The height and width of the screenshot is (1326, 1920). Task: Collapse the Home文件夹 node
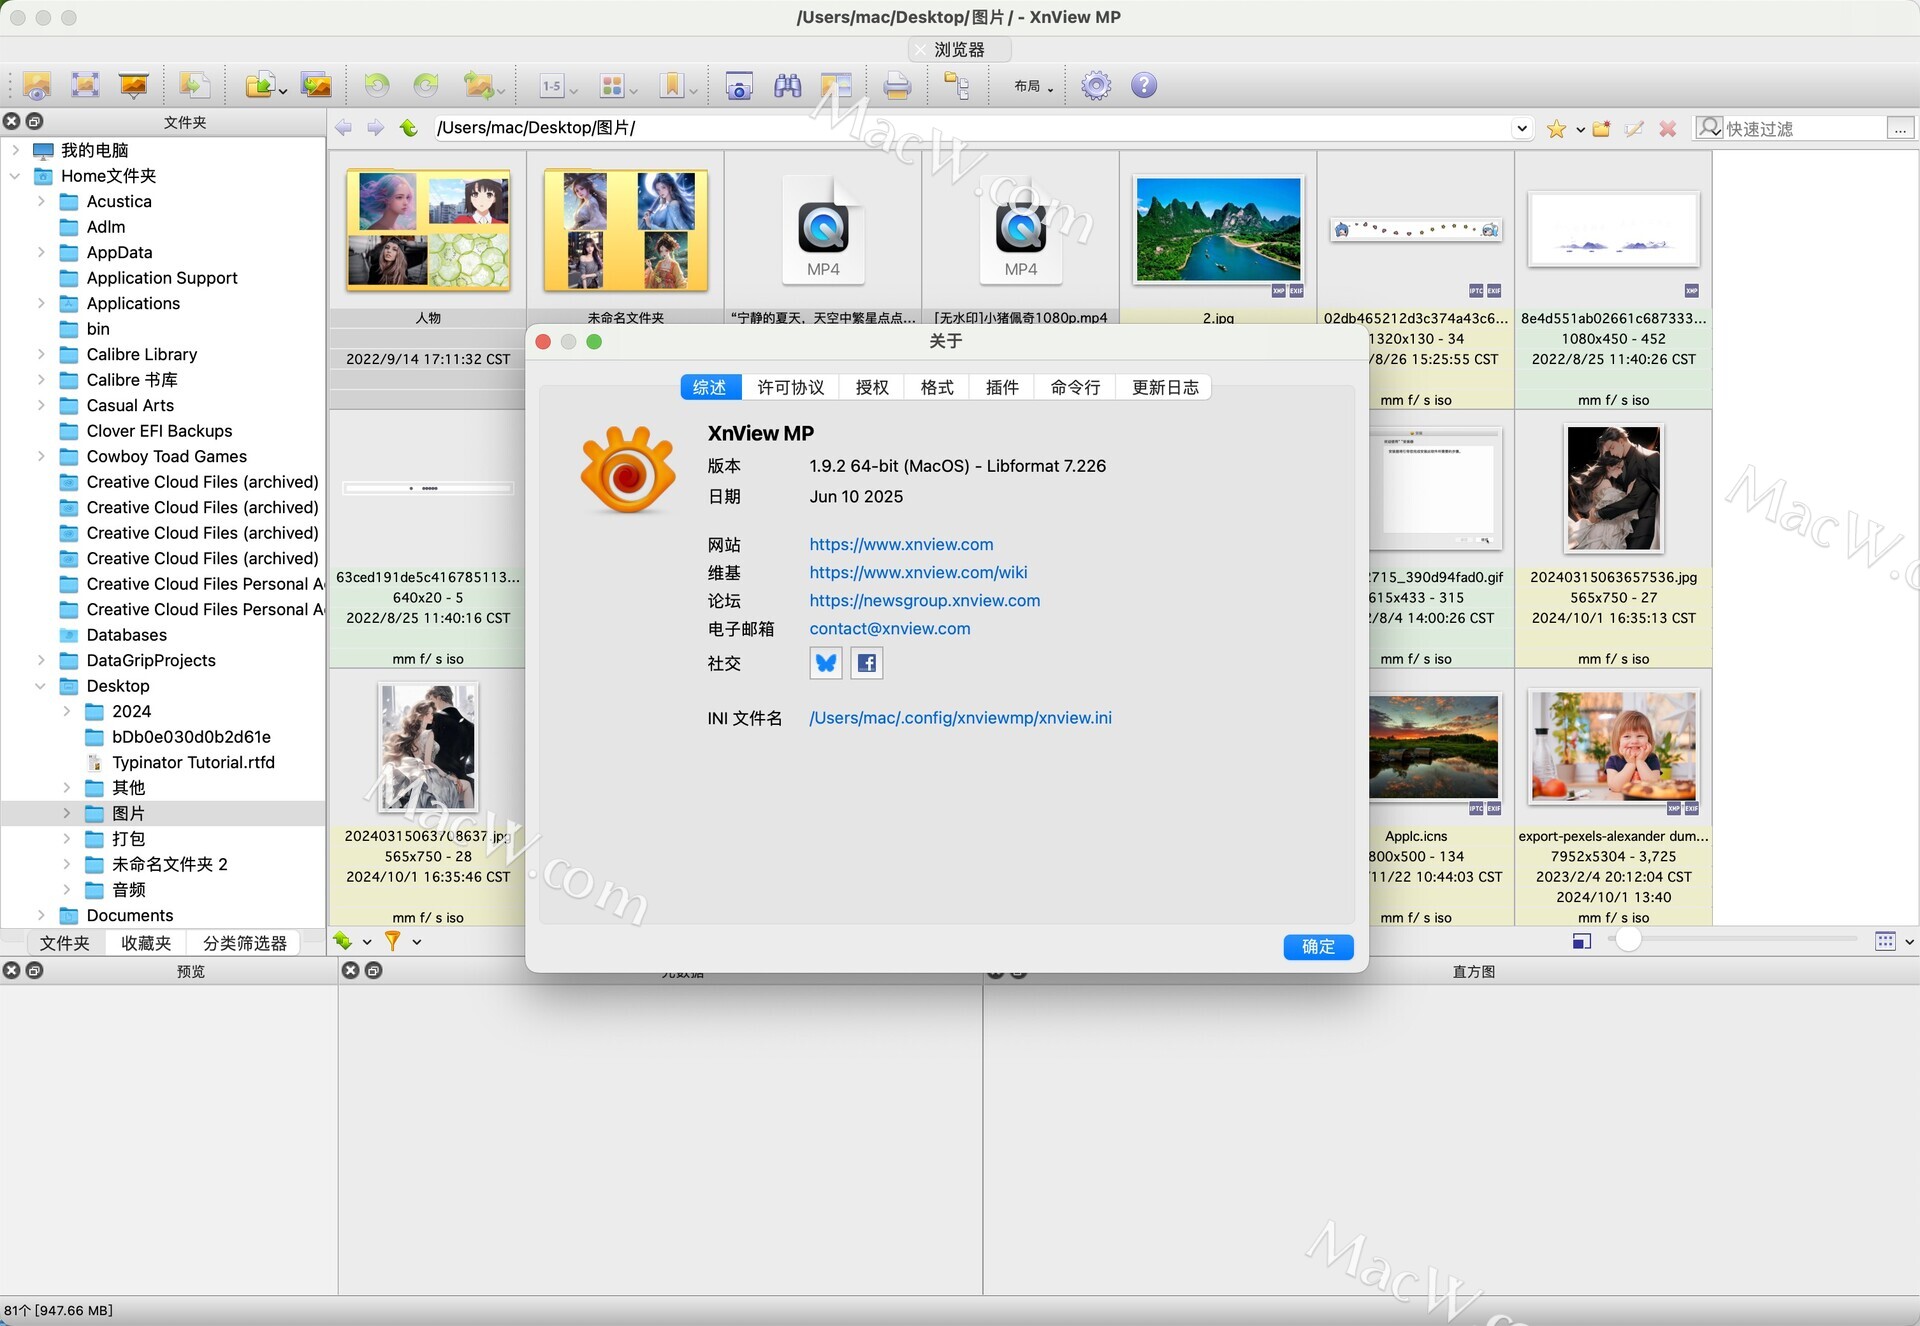pyautogui.click(x=16, y=176)
